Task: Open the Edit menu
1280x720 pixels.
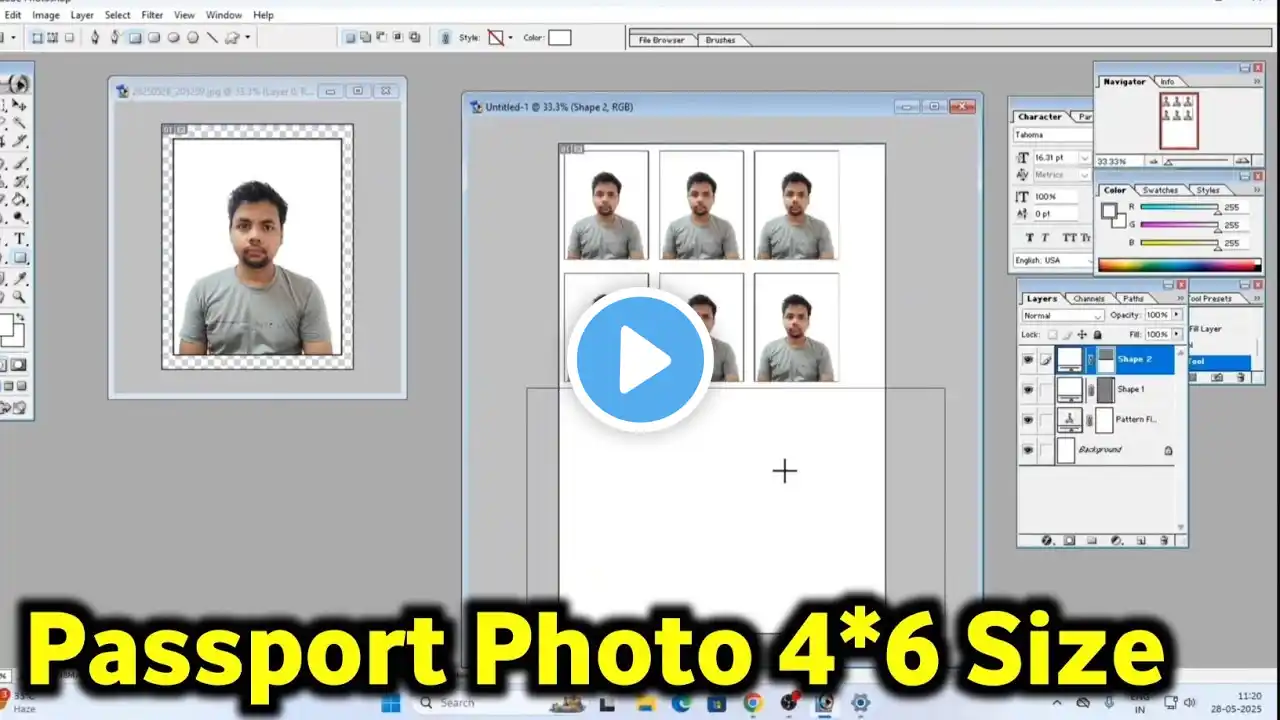Action: pyautogui.click(x=13, y=15)
